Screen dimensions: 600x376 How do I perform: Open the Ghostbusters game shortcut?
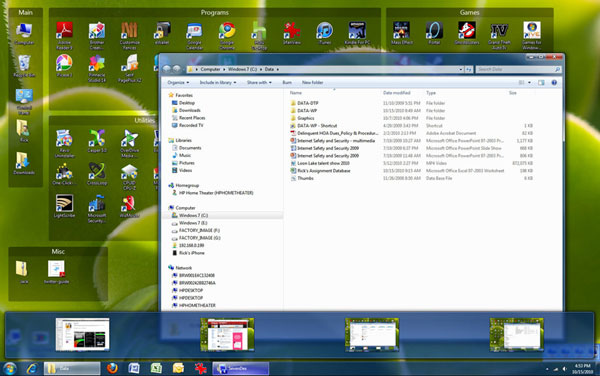[x=467, y=33]
